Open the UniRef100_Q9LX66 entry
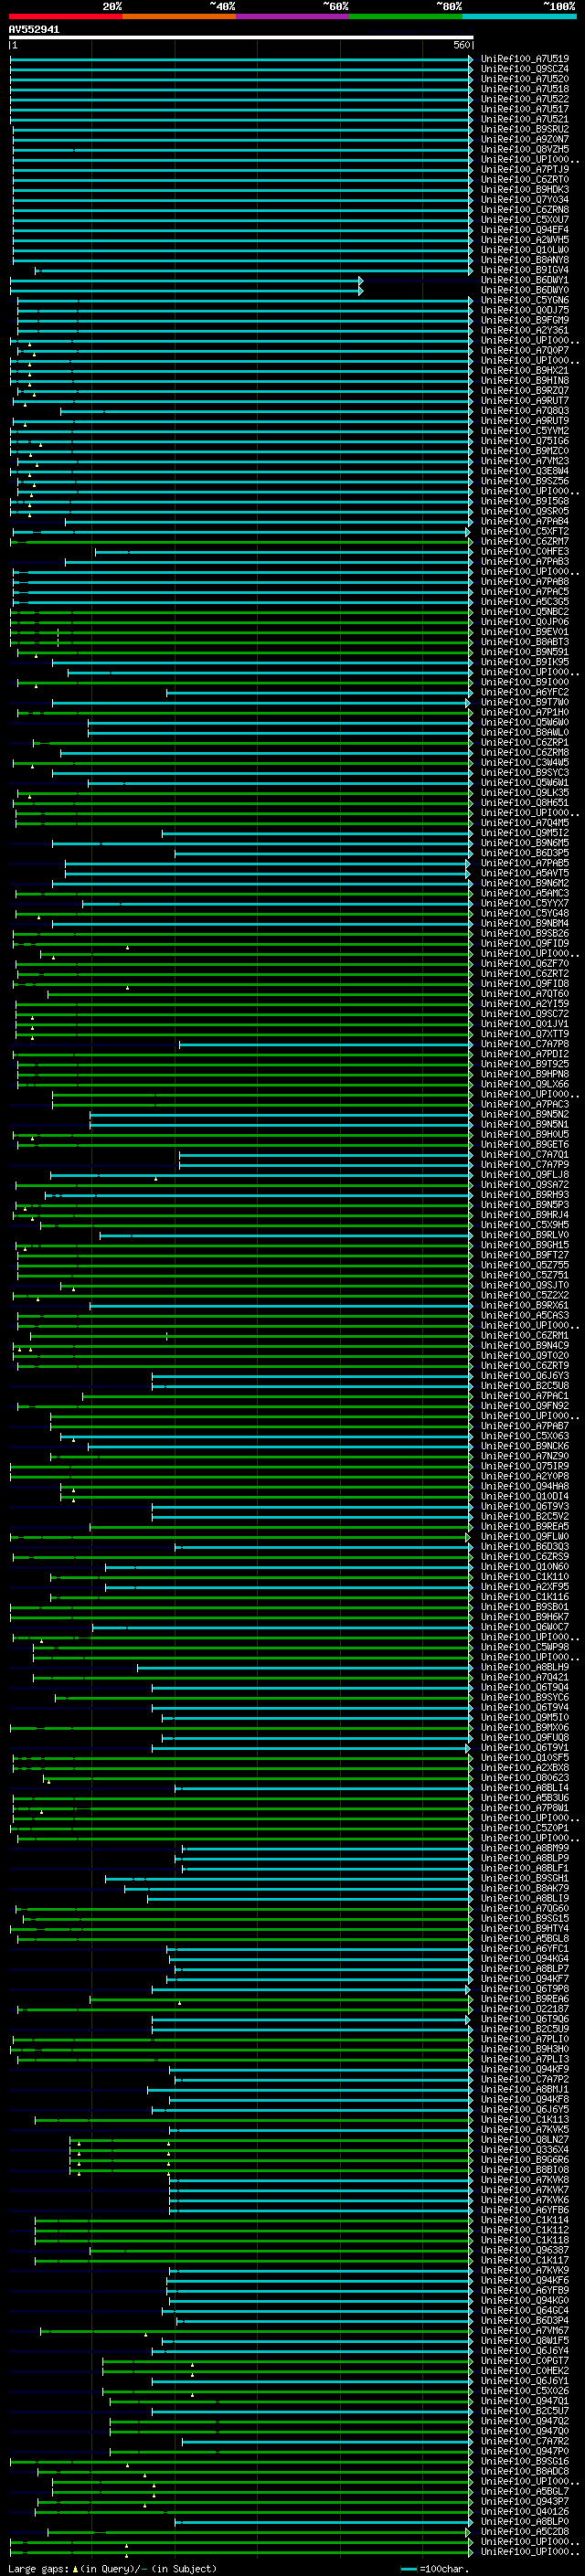The width and height of the screenshot is (585, 2576). [525, 1084]
